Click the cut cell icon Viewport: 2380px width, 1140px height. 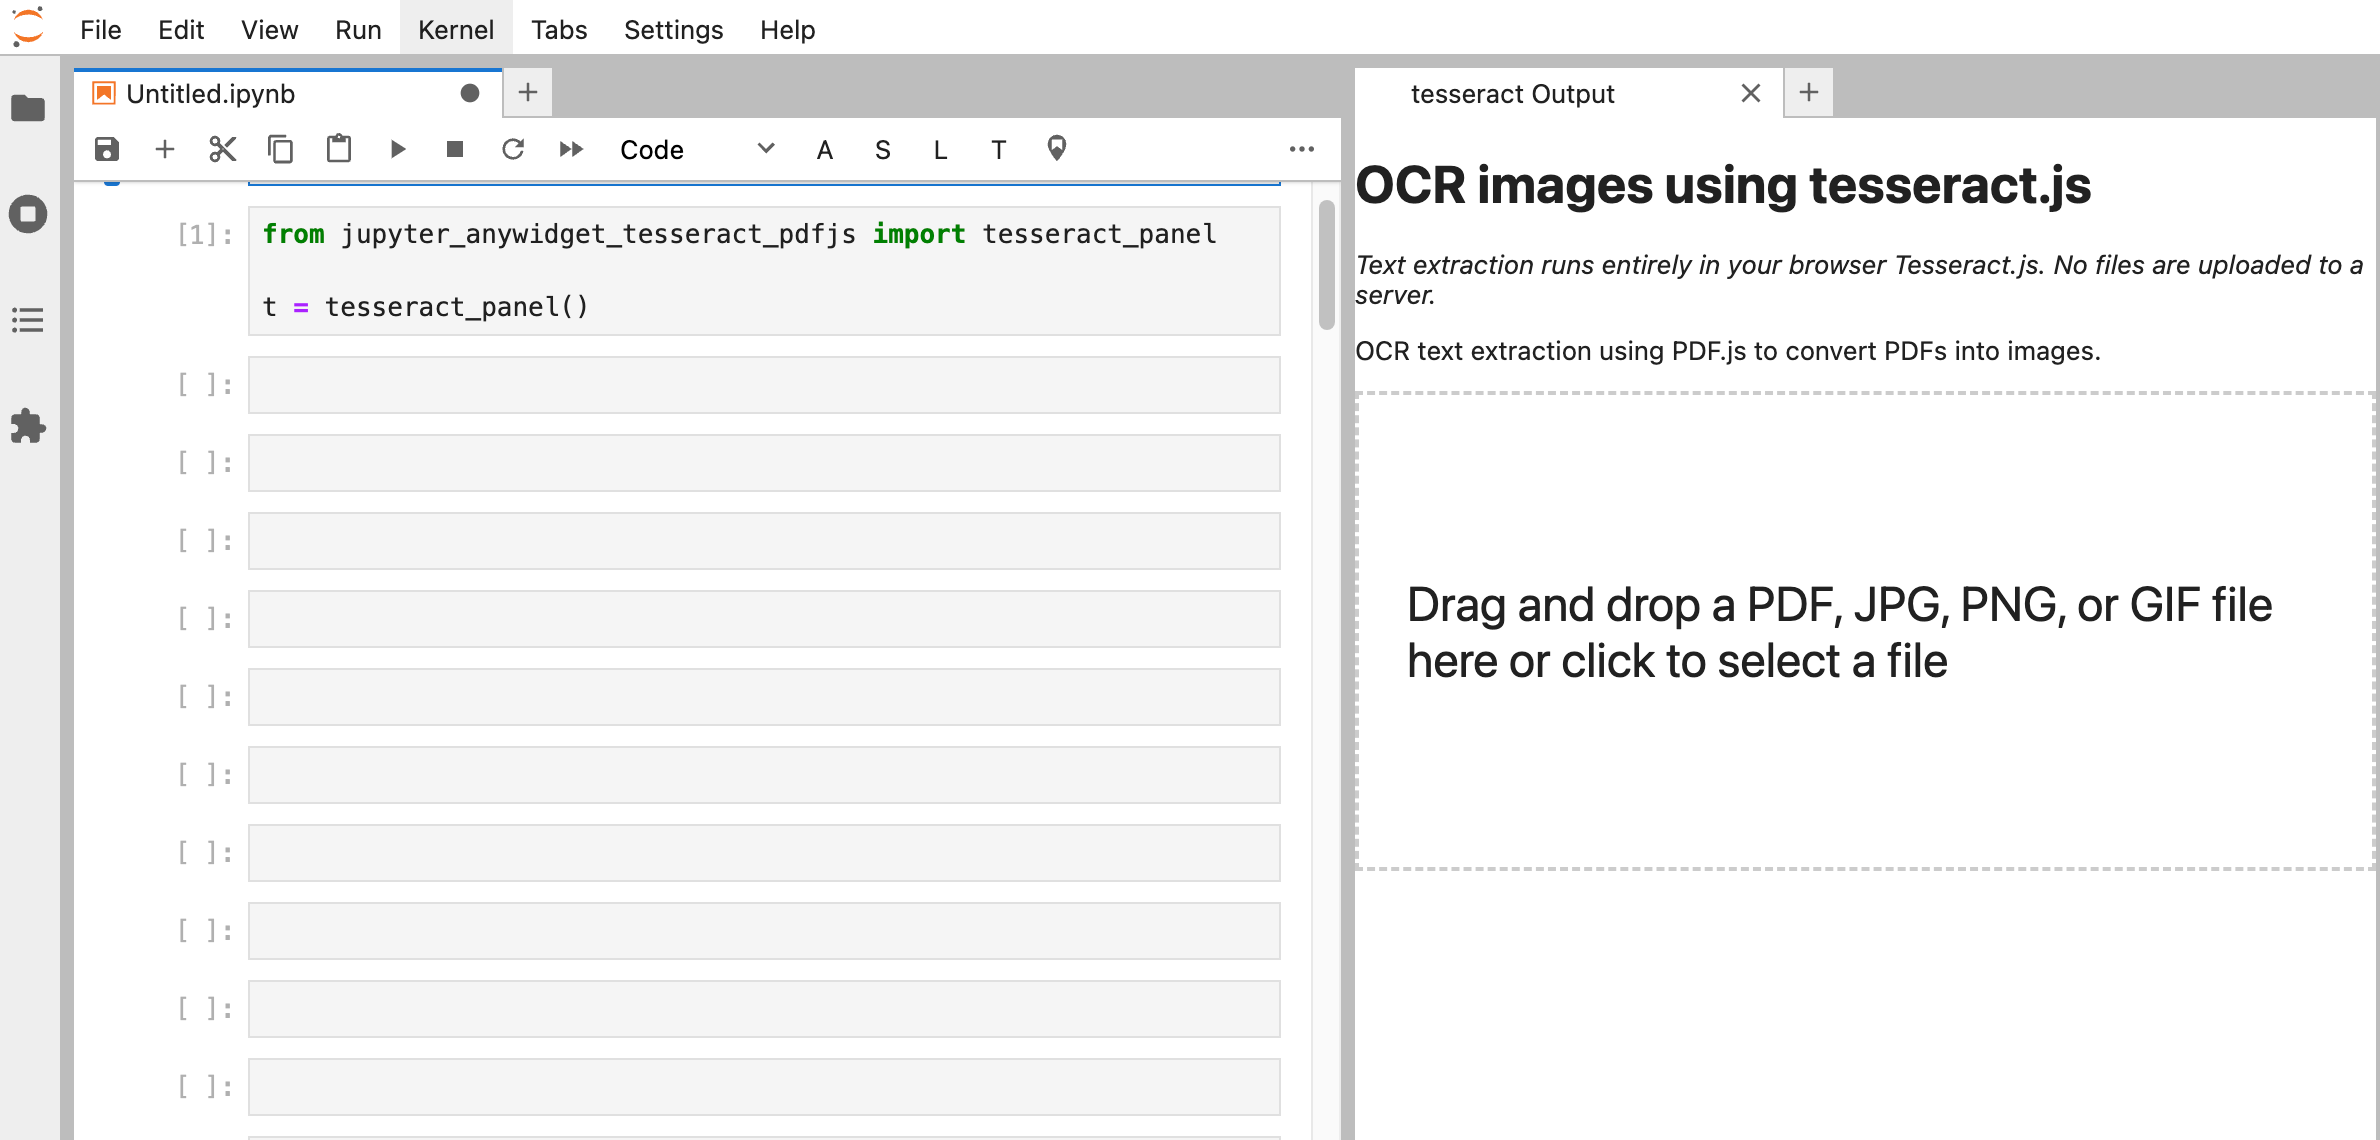tap(222, 147)
